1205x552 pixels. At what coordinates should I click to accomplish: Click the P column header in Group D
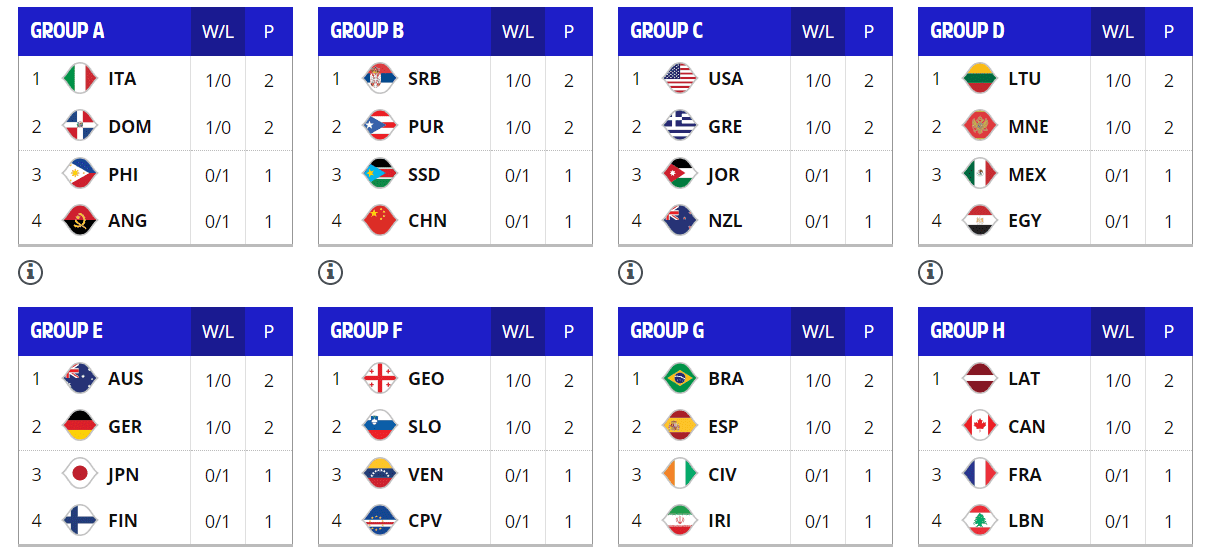point(1168,31)
